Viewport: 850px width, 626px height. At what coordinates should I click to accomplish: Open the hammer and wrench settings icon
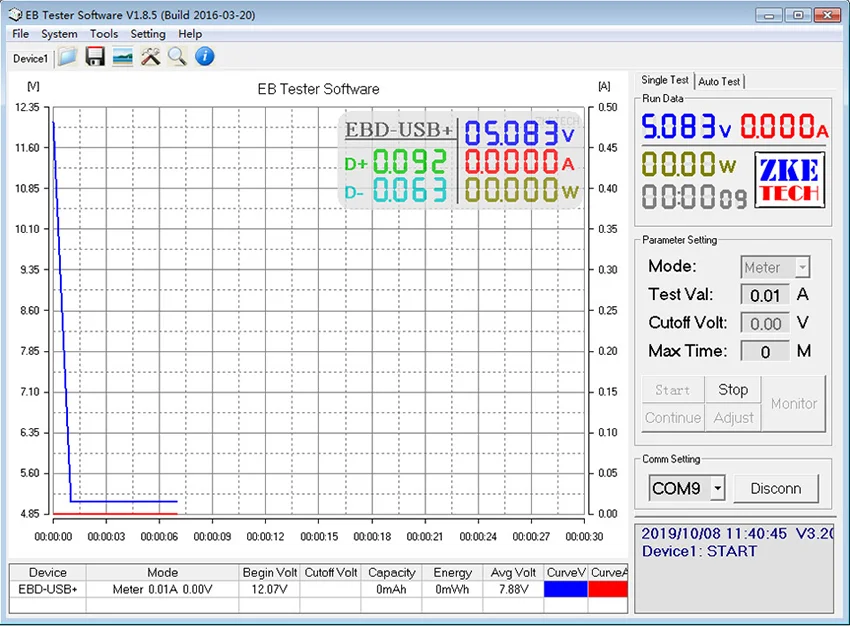(x=150, y=57)
